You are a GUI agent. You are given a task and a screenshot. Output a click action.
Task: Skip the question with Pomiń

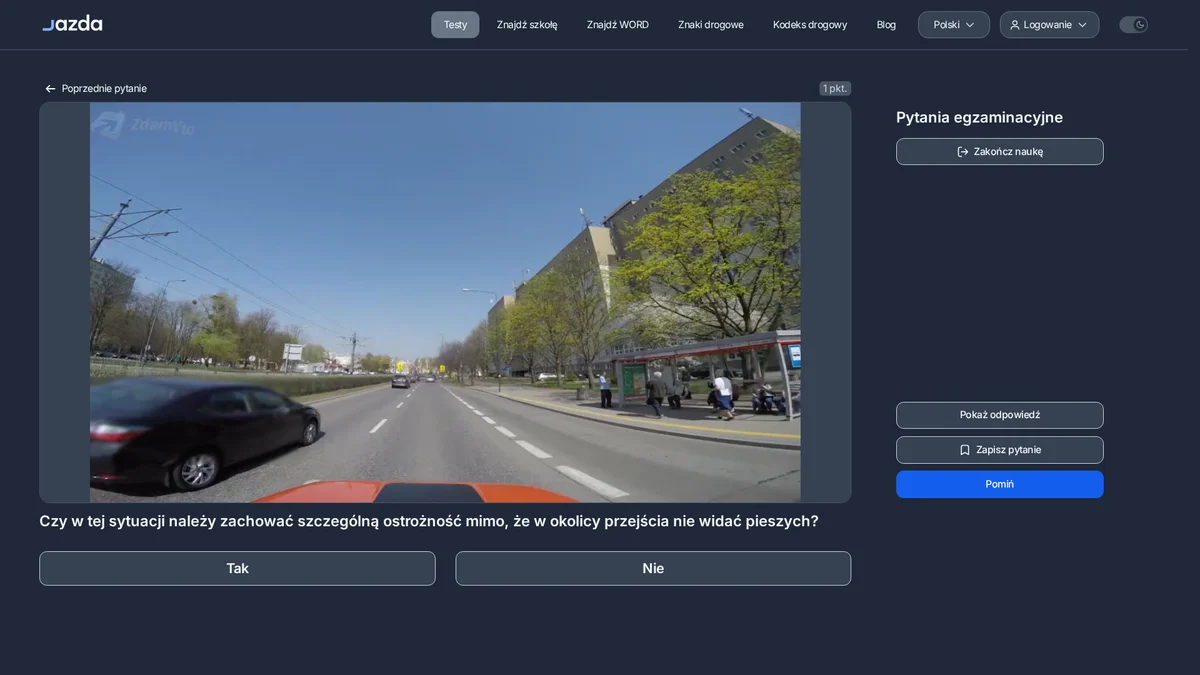[1000, 484]
